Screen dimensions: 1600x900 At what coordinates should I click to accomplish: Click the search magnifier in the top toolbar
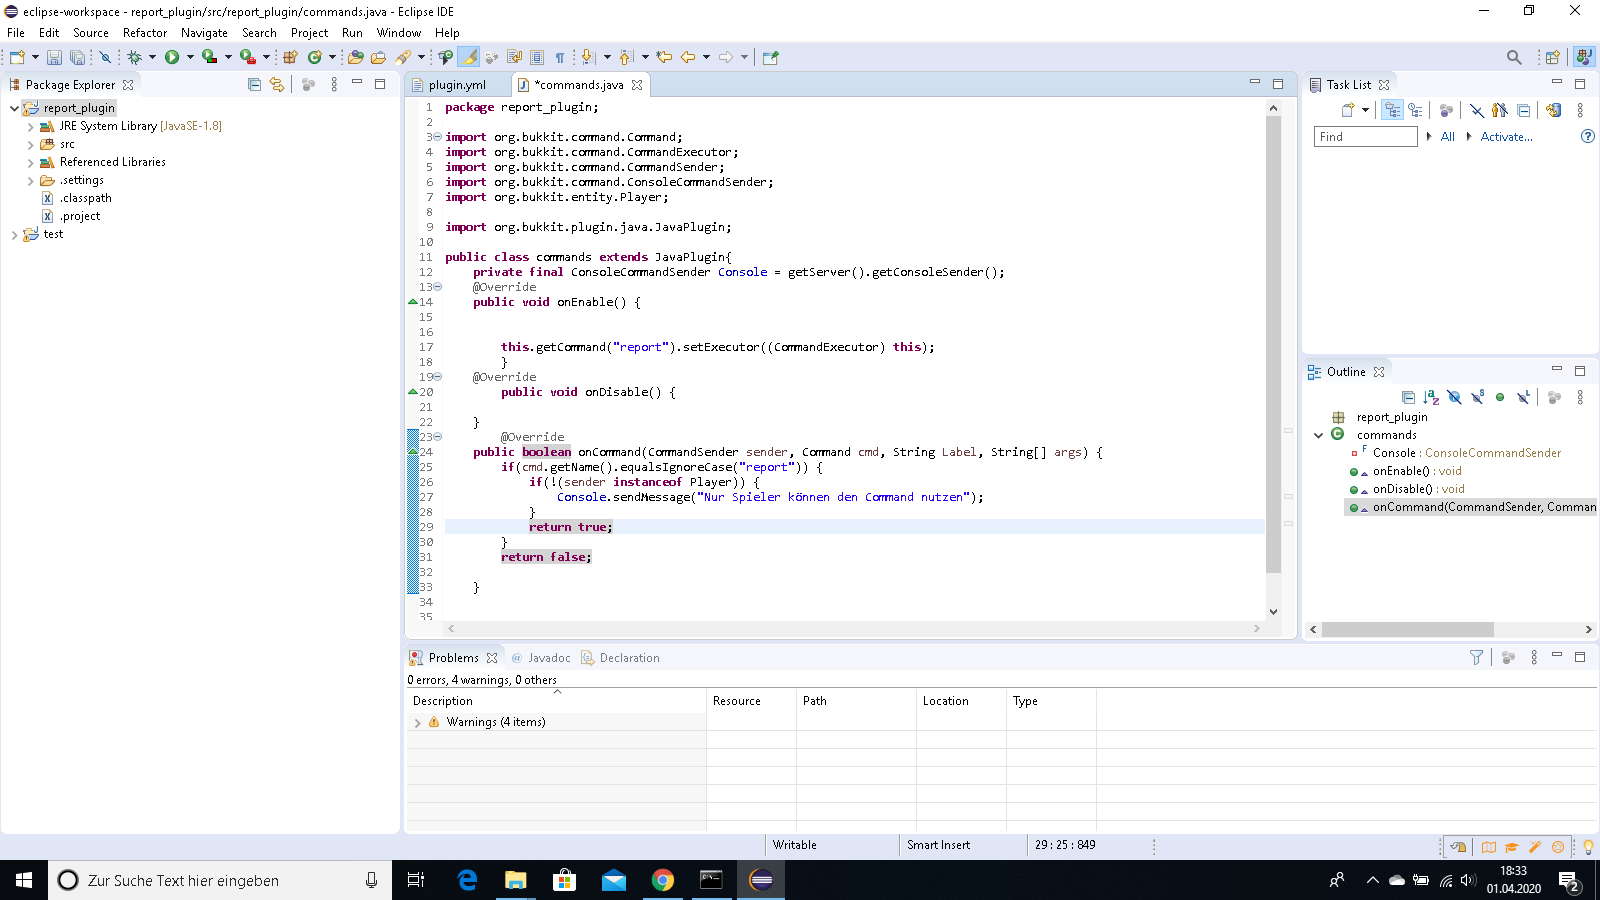(x=1514, y=57)
